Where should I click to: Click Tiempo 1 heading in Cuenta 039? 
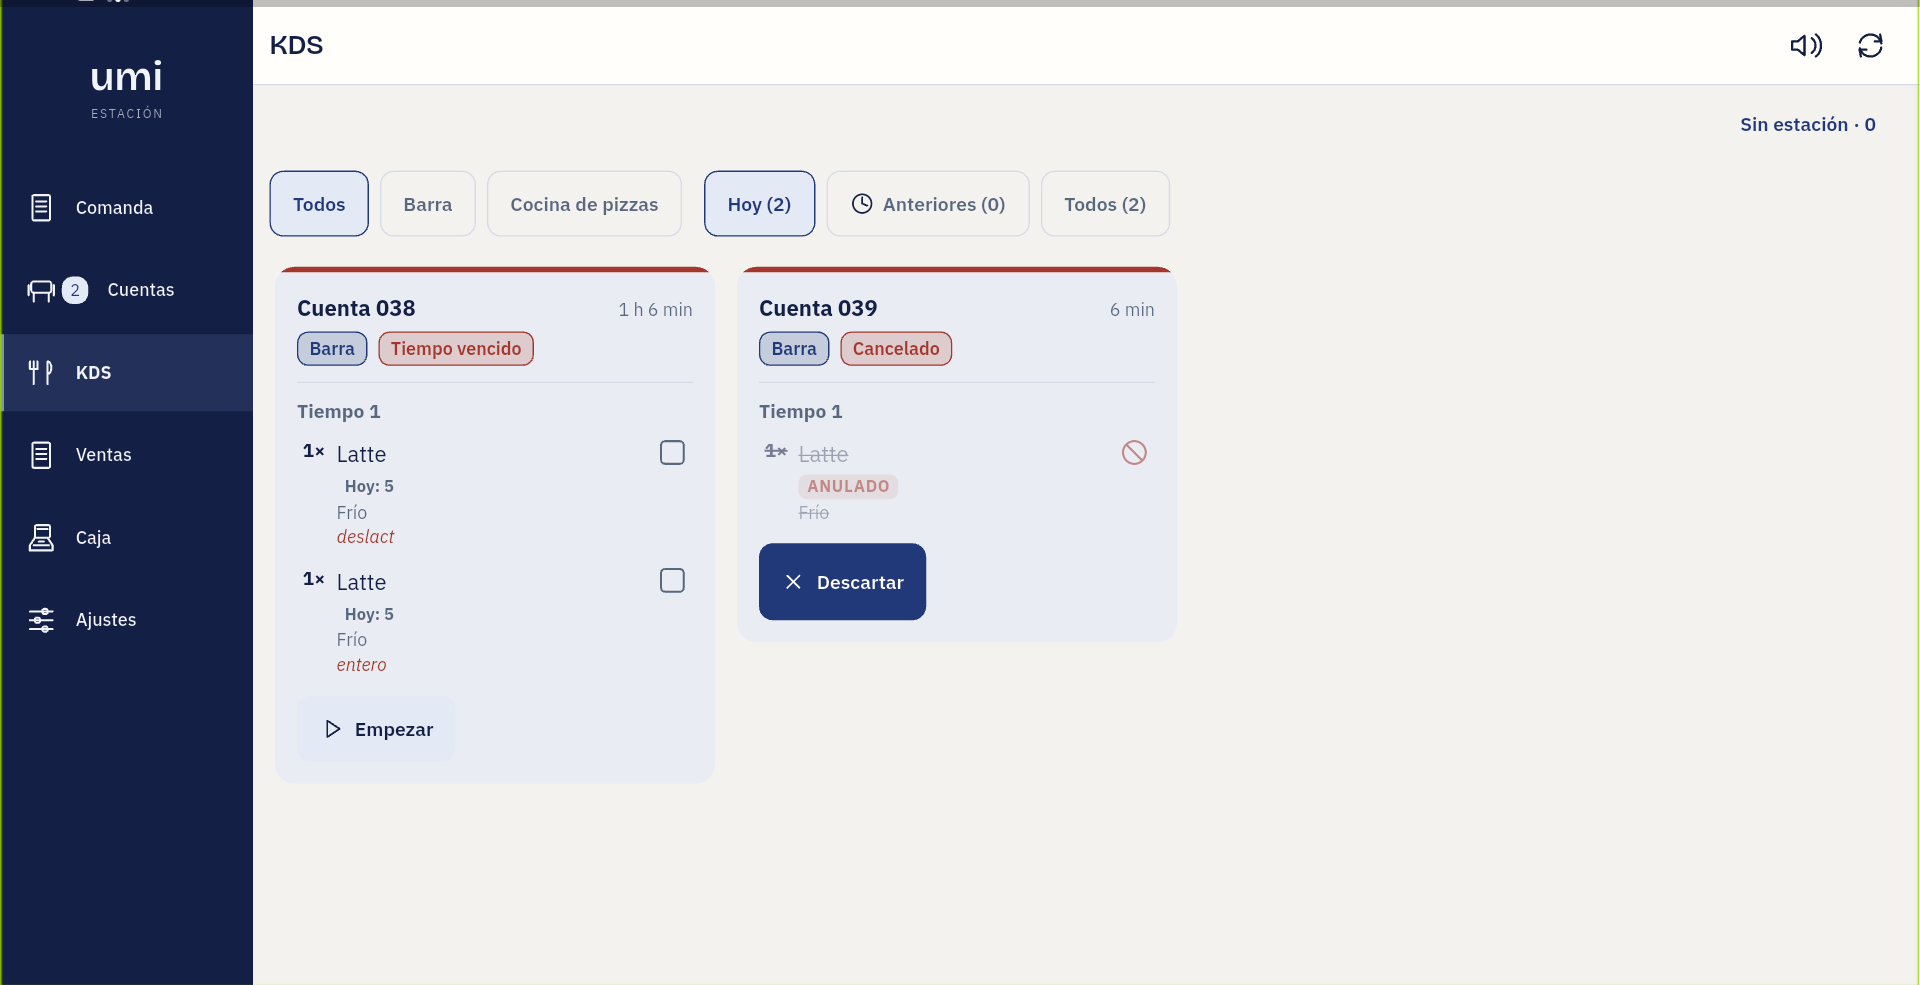coord(801,412)
